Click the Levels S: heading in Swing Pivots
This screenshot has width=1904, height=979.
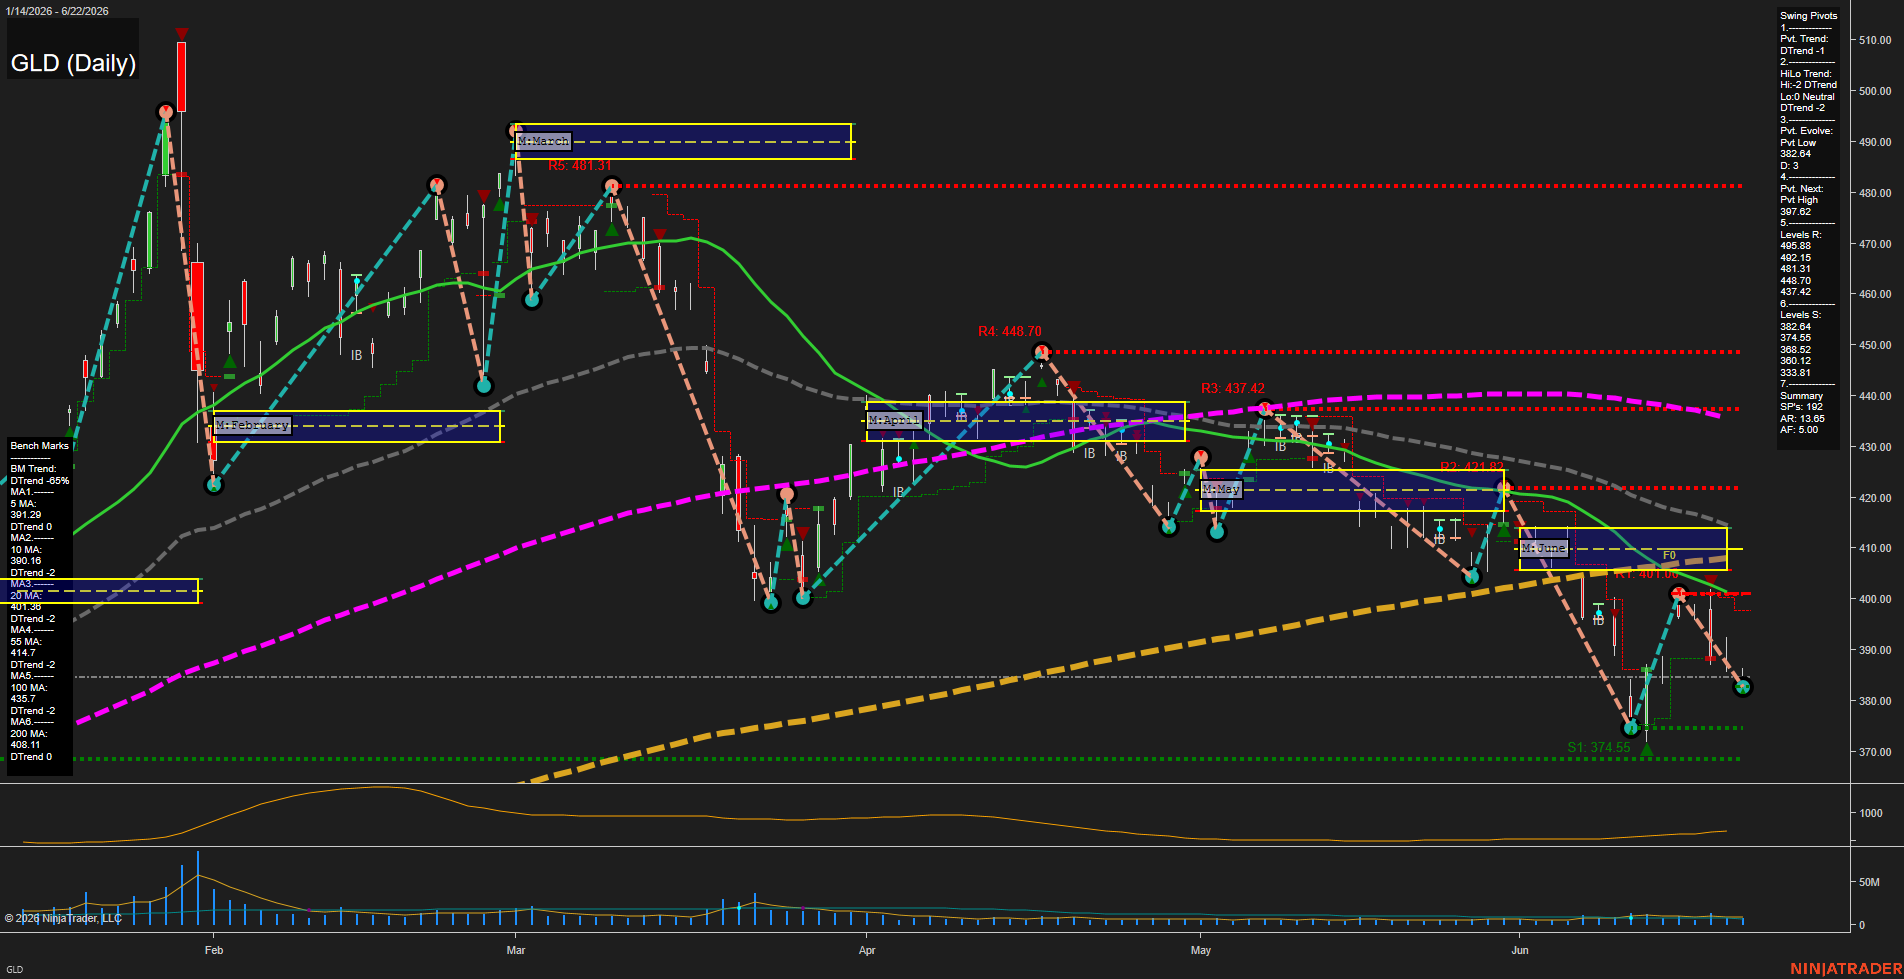[1801, 315]
